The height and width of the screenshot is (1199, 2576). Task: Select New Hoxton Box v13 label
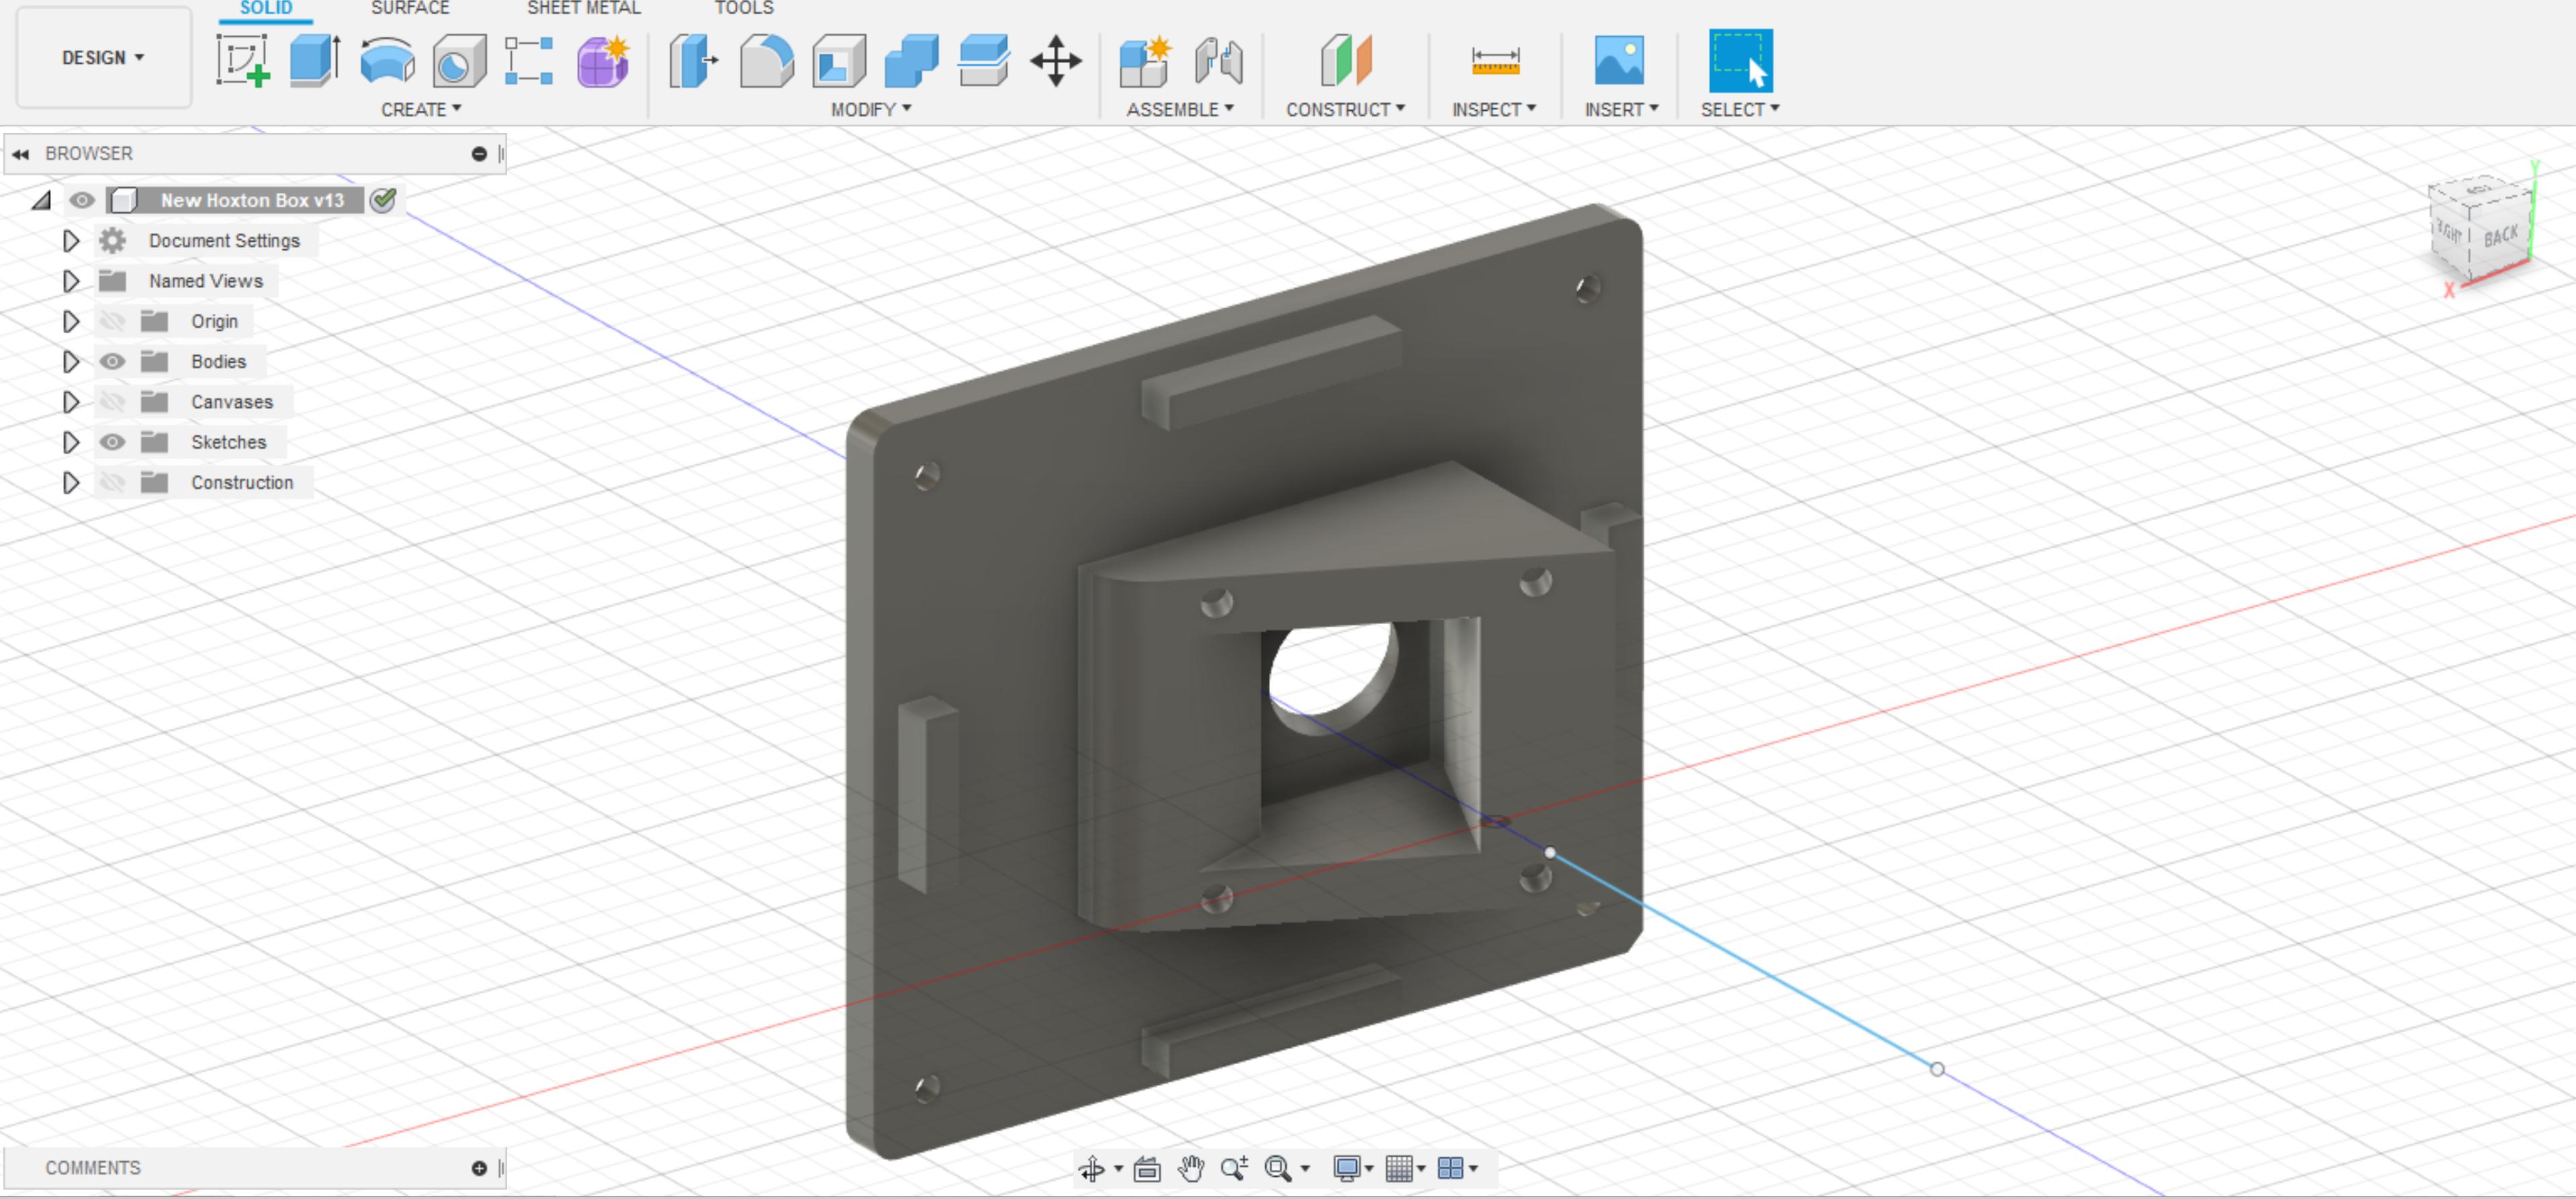tap(252, 200)
